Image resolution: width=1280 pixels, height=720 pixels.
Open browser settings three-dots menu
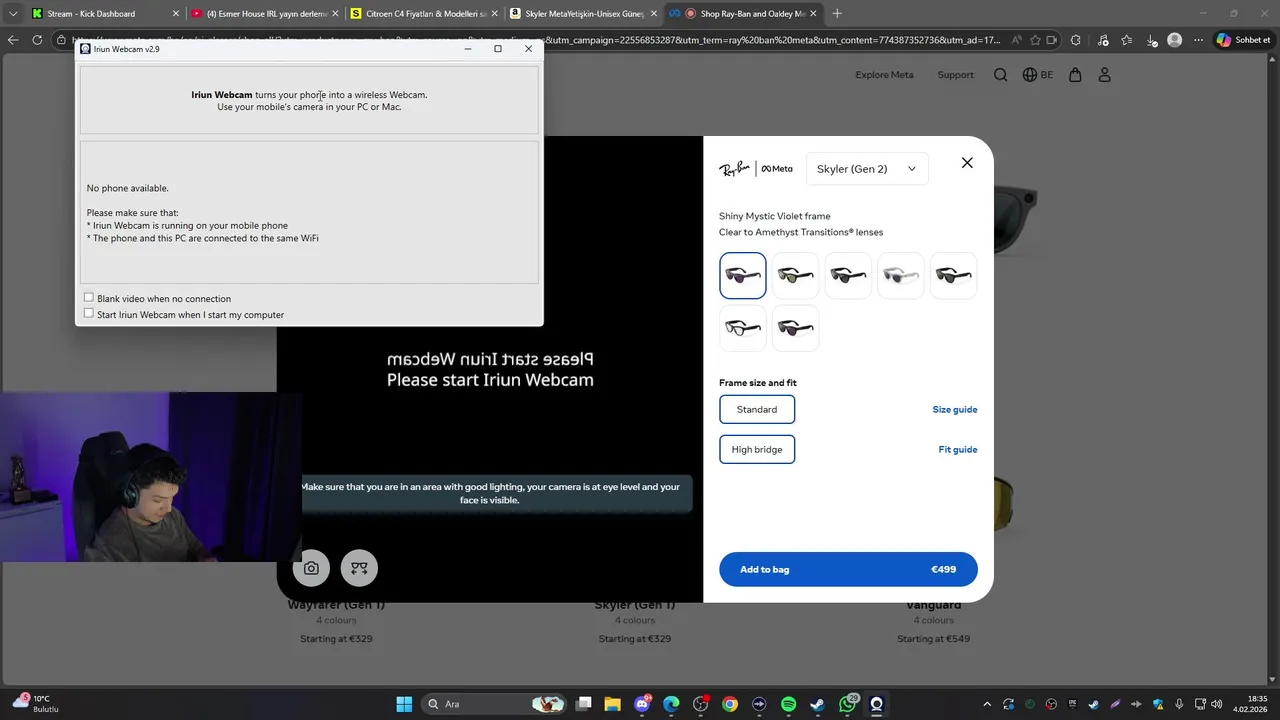click(x=1198, y=40)
